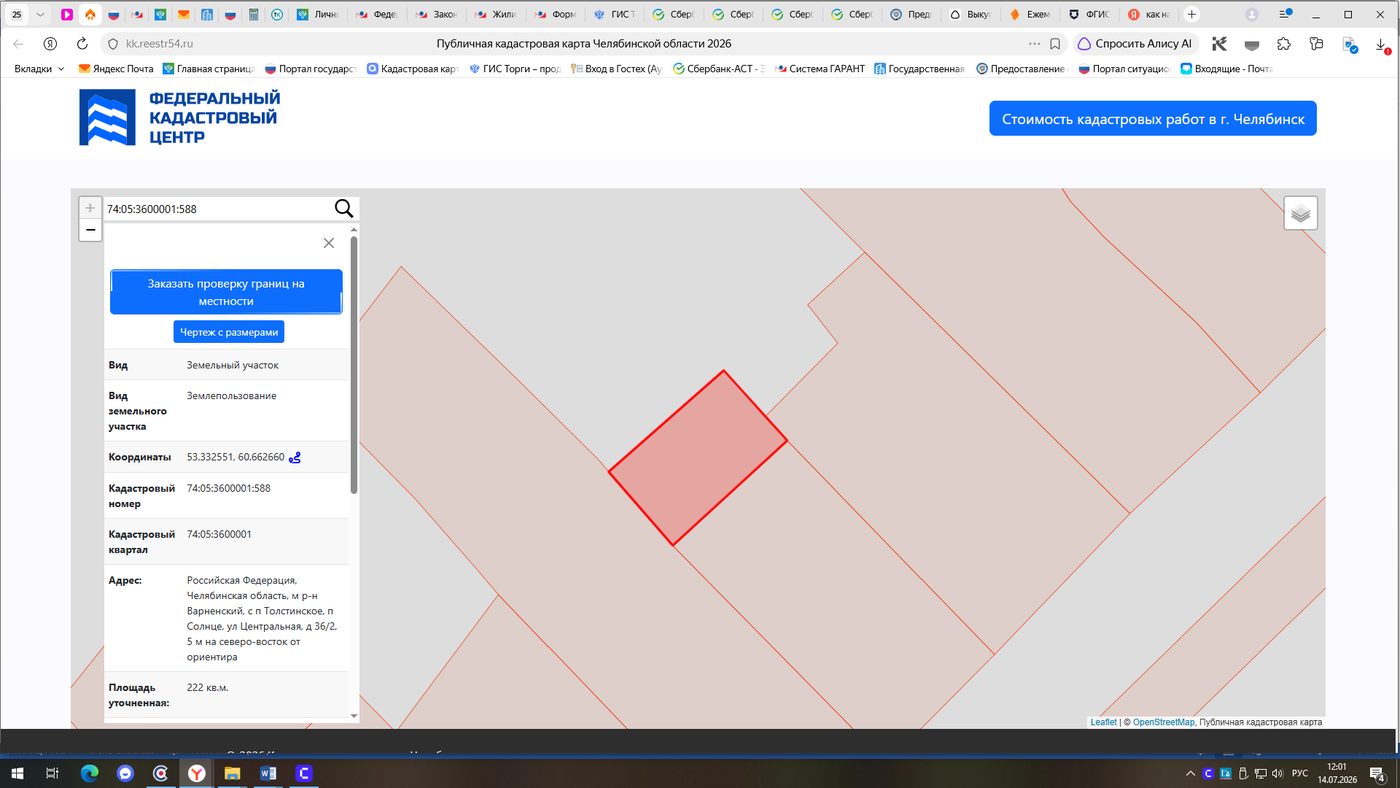This screenshot has height=788, width=1400.
Task: Switch to the 'Личн' browser tab
Action: (x=319, y=15)
